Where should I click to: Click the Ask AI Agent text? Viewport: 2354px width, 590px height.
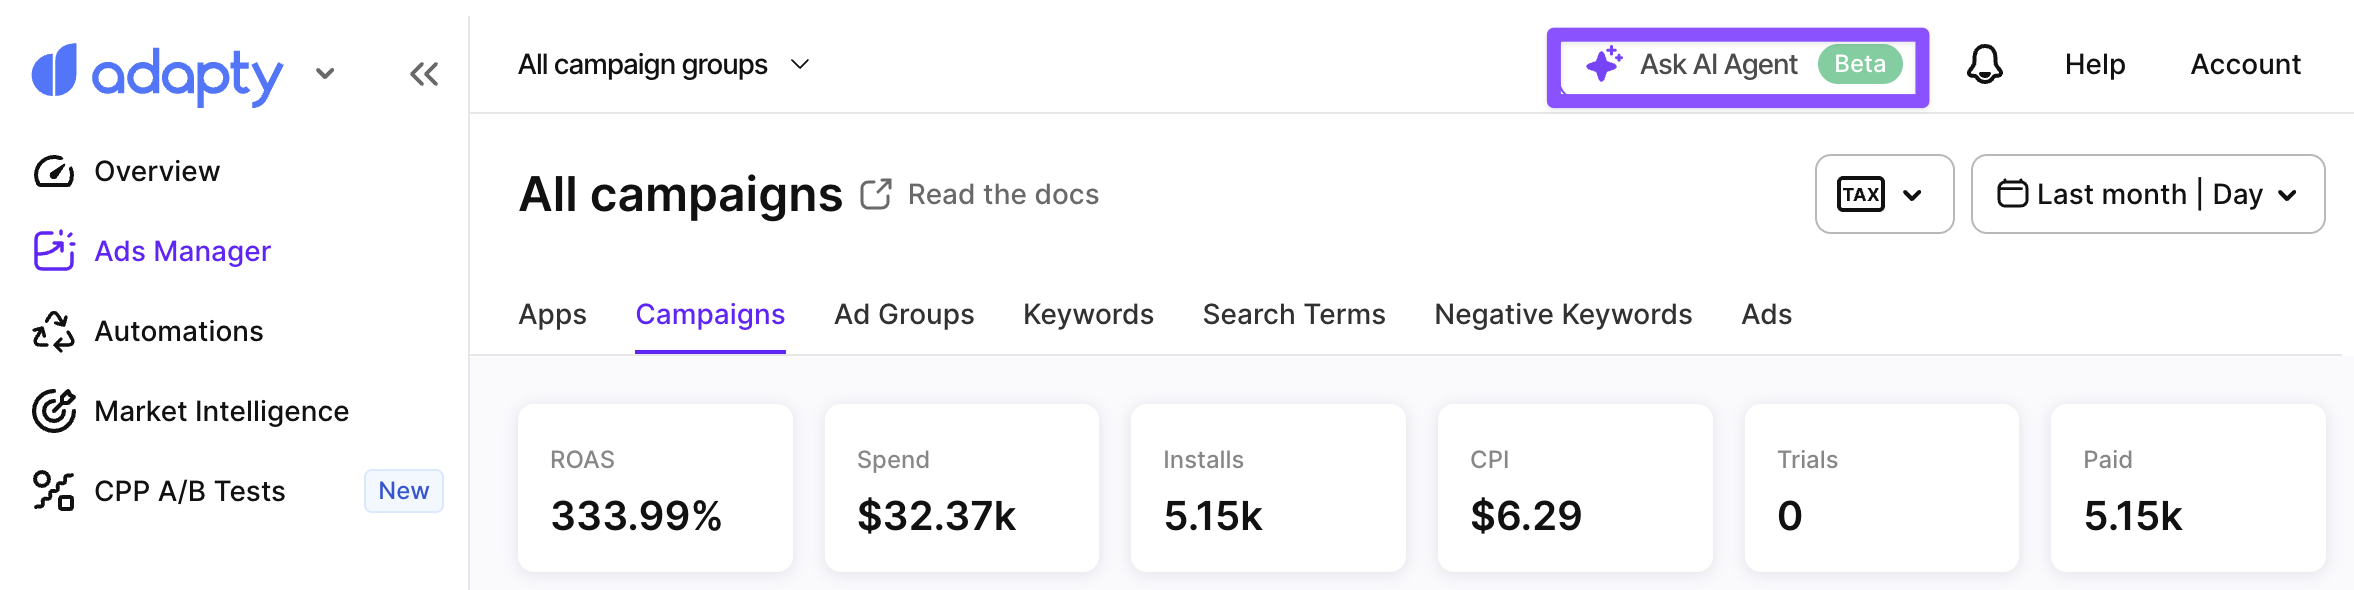point(1719,65)
